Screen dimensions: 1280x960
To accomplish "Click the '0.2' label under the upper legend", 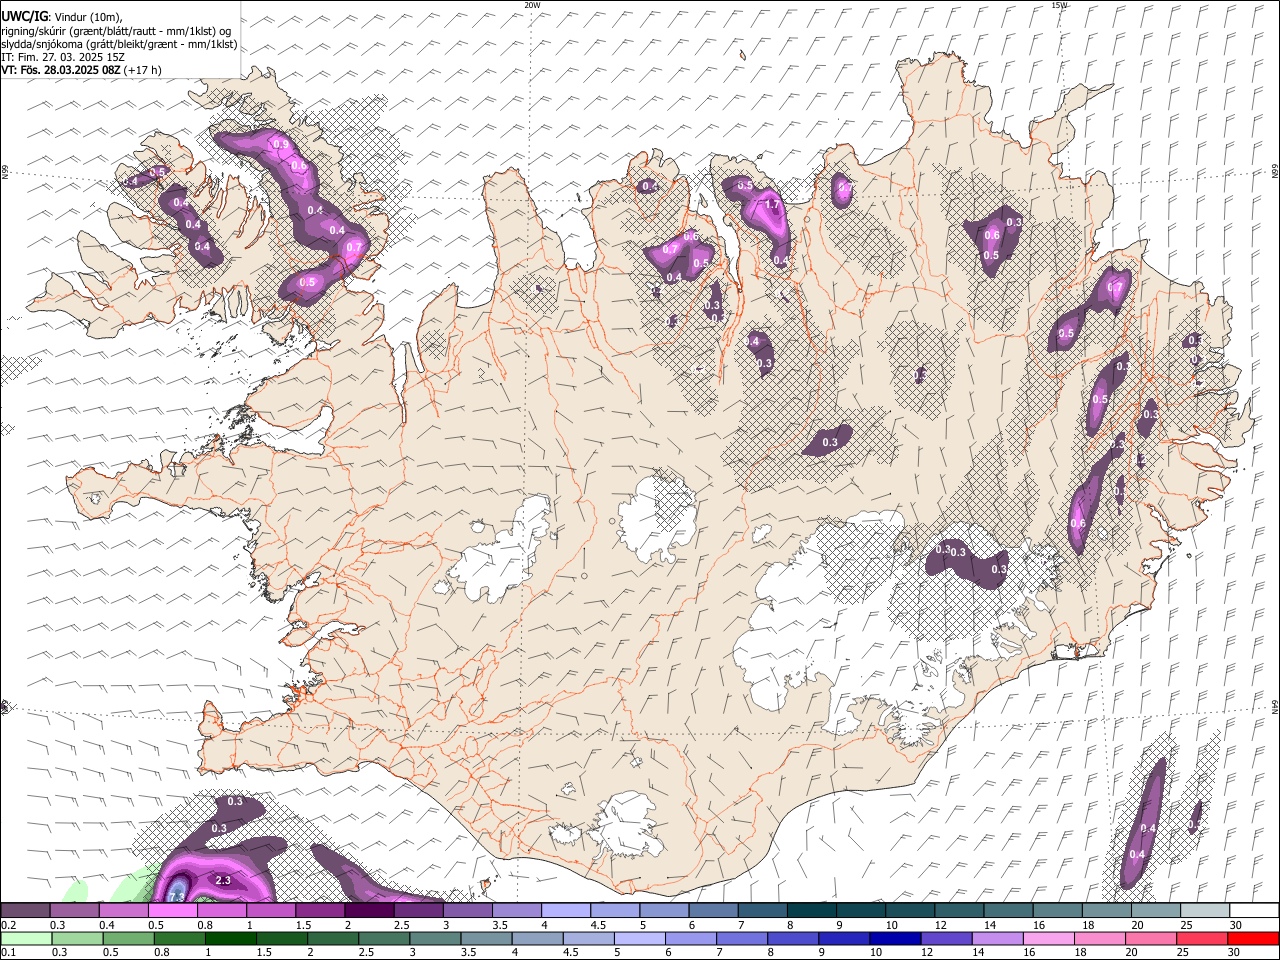I will point(8,925).
